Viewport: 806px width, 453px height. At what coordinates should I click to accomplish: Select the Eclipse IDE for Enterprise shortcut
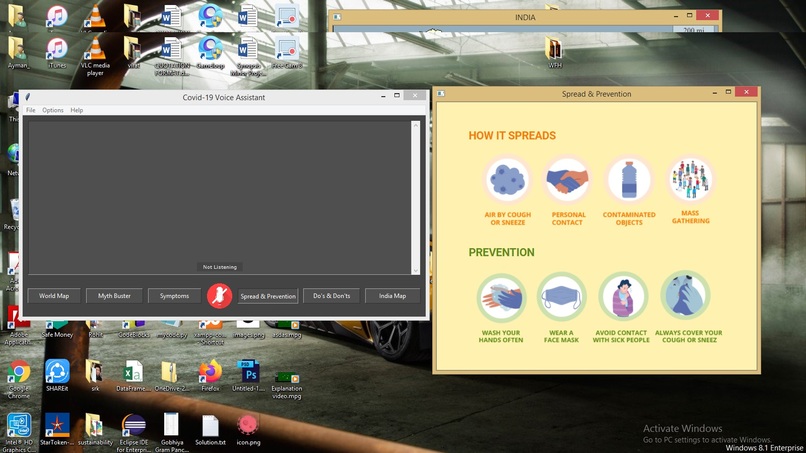[x=133, y=432]
